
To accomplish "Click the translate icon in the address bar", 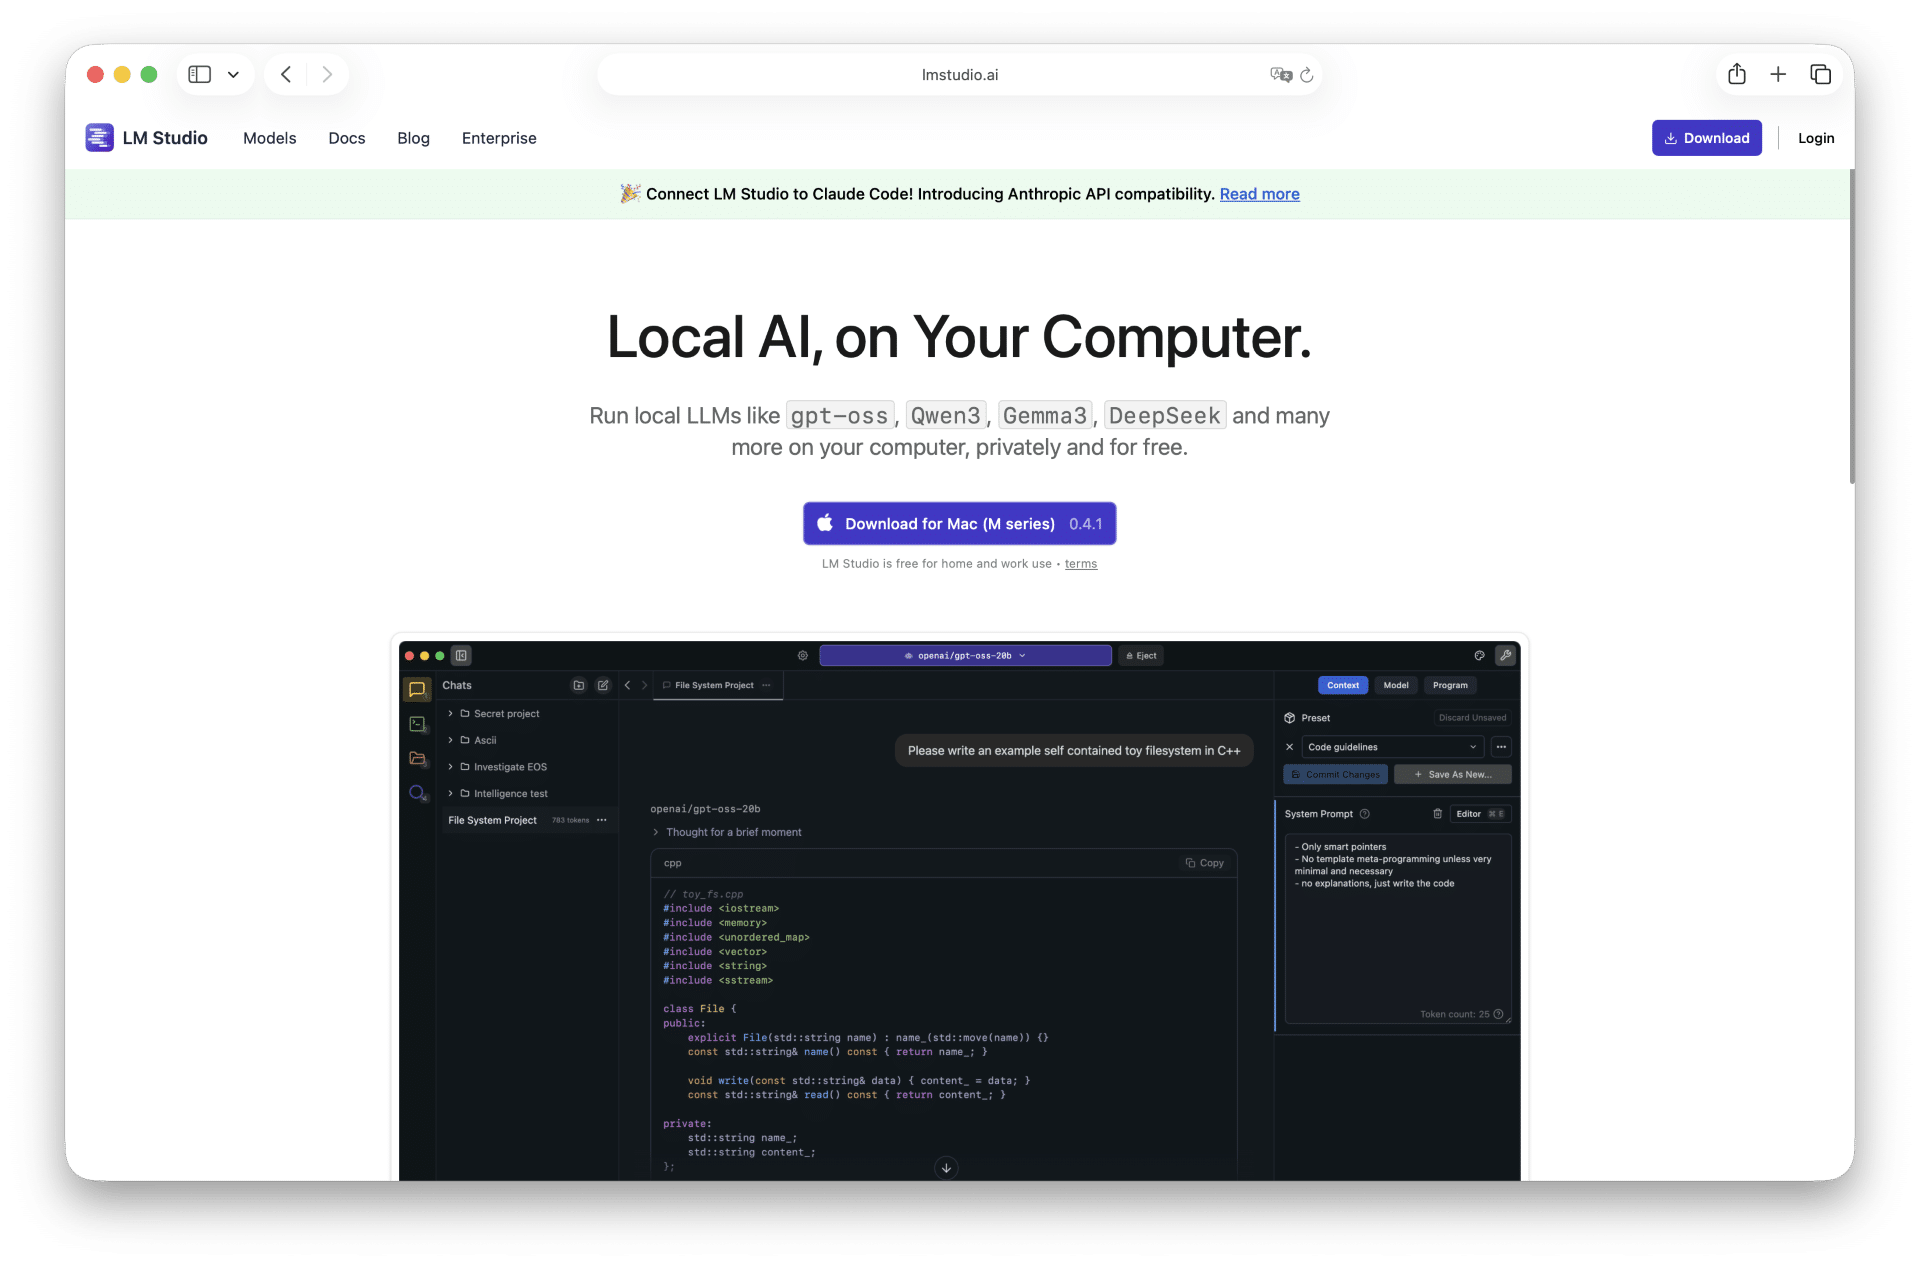I will pyautogui.click(x=1280, y=75).
